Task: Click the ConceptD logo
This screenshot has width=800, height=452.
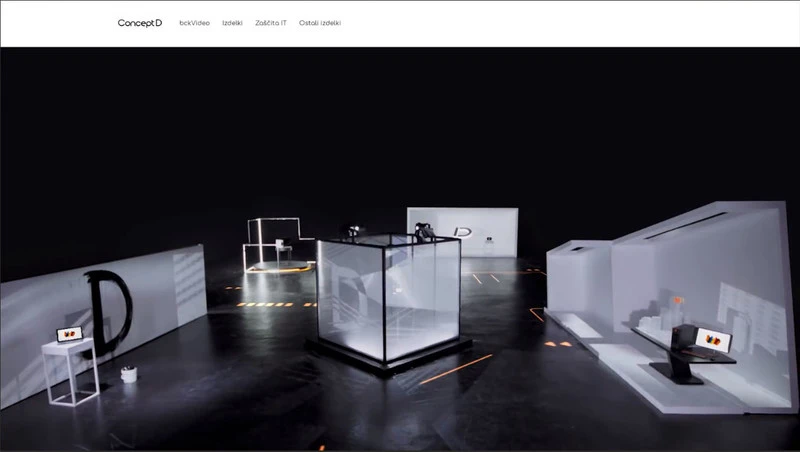Action: (139, 23)
